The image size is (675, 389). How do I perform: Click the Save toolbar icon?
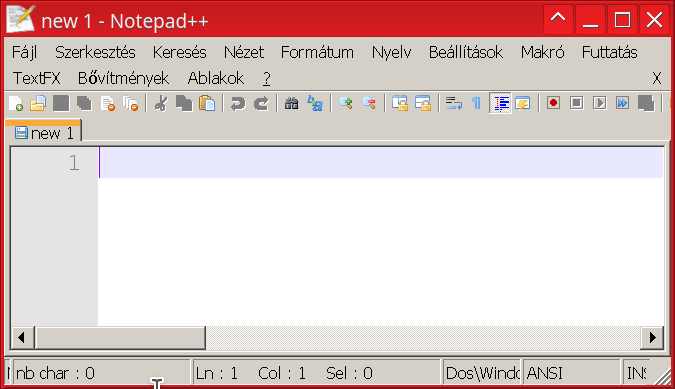click(x=61, y=104)
